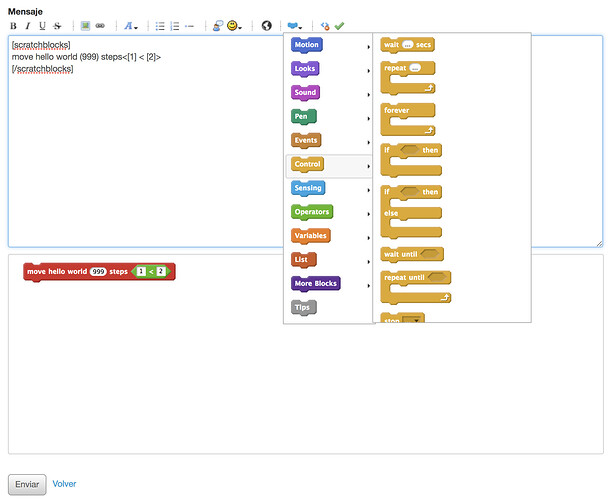Submit the message with Enviar

point(27,484)
